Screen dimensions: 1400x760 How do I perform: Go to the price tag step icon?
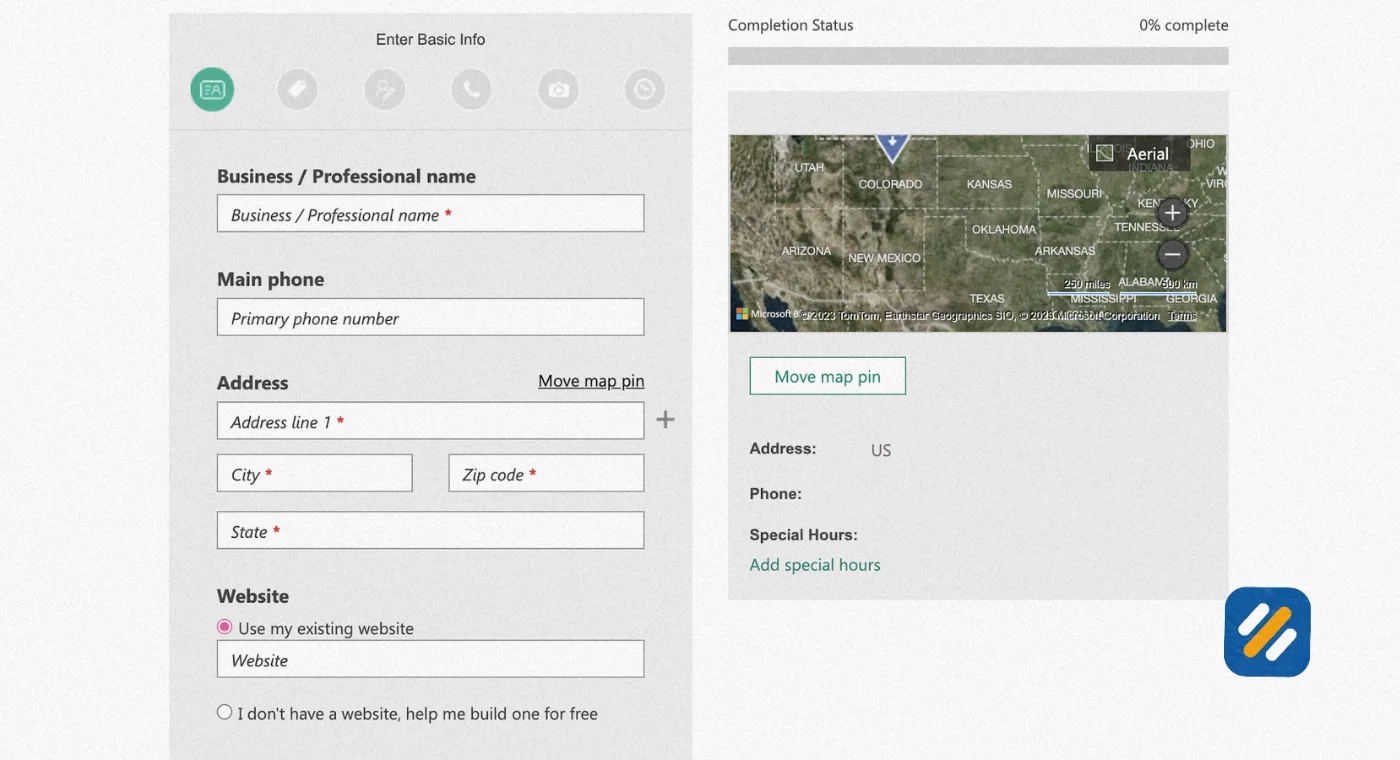pyautogui.click(x=297, y=90)
